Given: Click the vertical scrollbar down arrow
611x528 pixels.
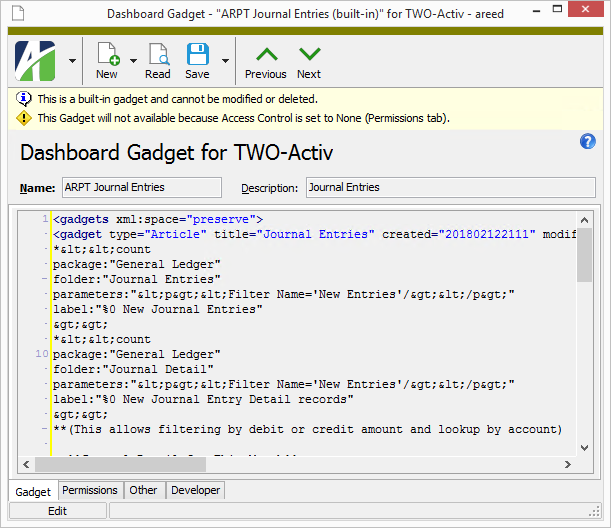Looking at the screenshot, I should point(584,448).
